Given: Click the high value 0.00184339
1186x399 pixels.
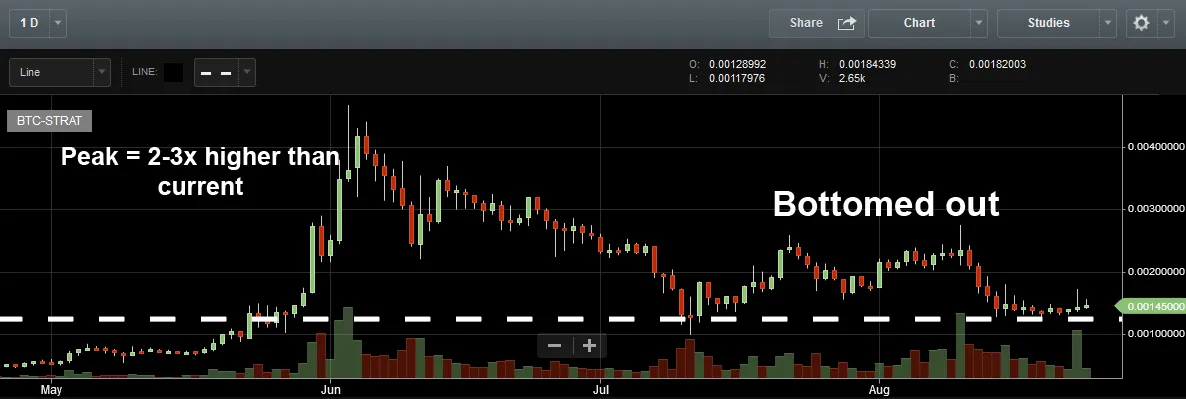Looking at the screenshot, I should pyautogui.click(x=868, y=64).
